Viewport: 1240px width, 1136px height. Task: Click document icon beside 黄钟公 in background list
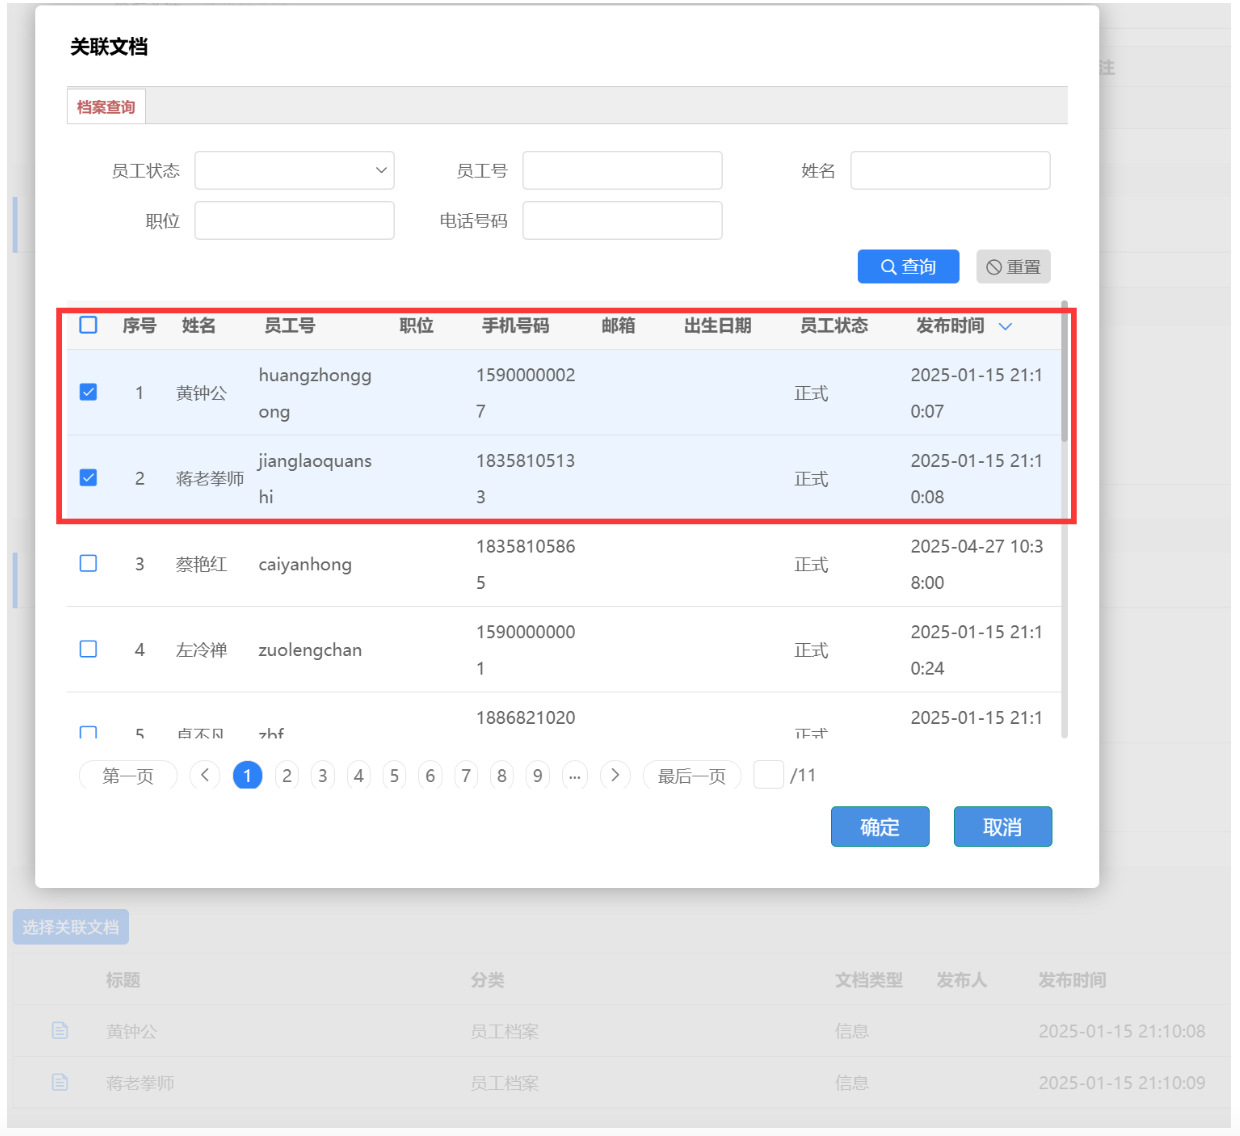coord(60,1030)
